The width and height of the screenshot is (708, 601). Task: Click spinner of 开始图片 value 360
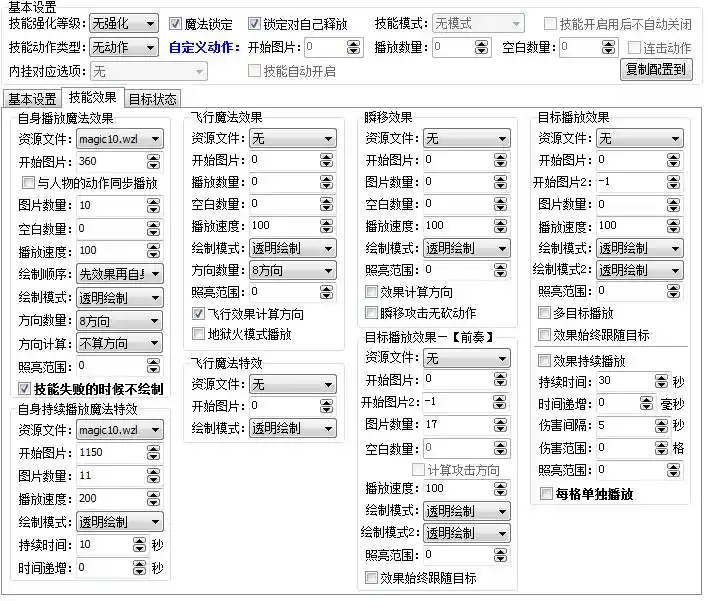tap(154, 161)
